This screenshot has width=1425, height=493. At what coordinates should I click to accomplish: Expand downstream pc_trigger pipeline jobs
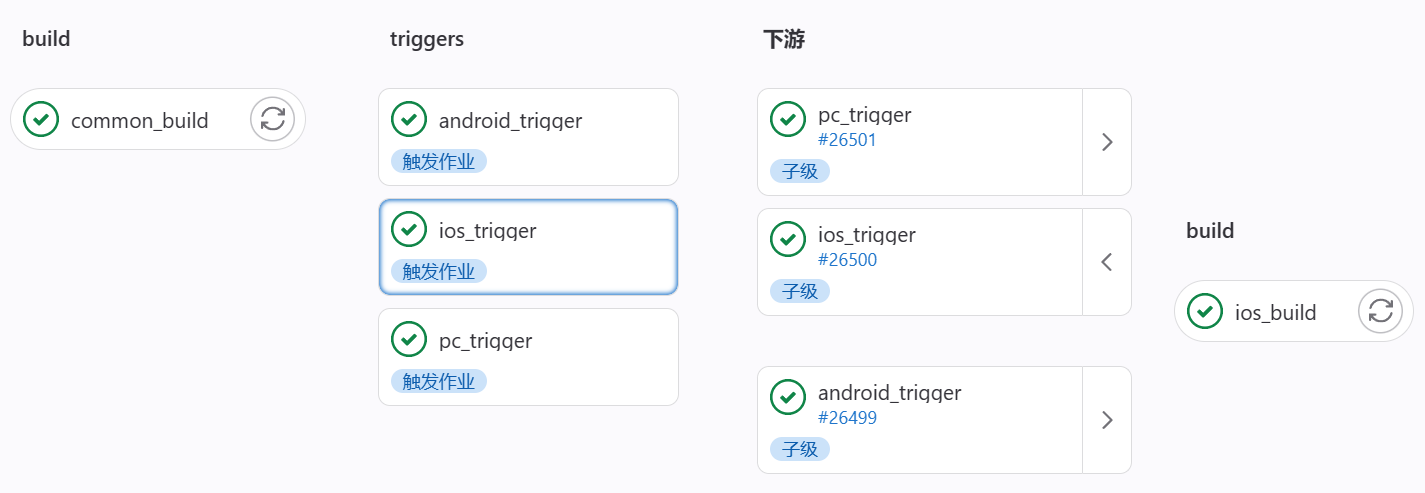tap(1106, 142)
